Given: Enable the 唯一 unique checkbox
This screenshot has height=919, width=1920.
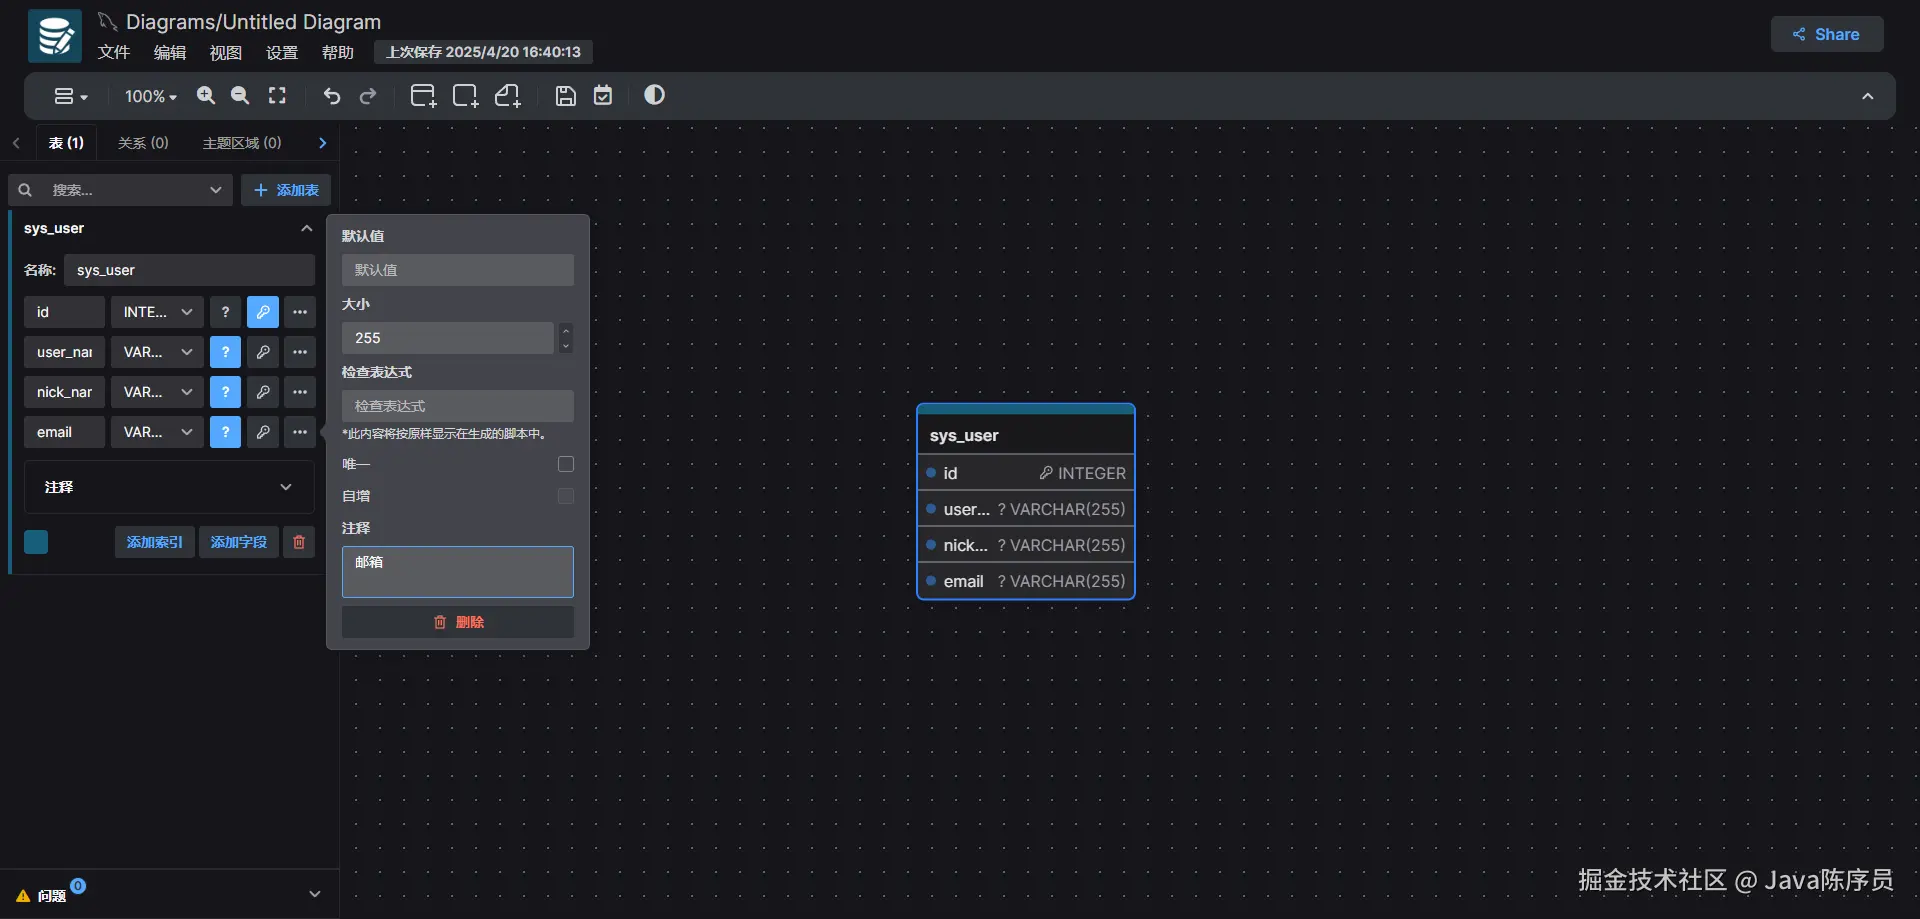Looking at the screenshot, I should (565, 464).
